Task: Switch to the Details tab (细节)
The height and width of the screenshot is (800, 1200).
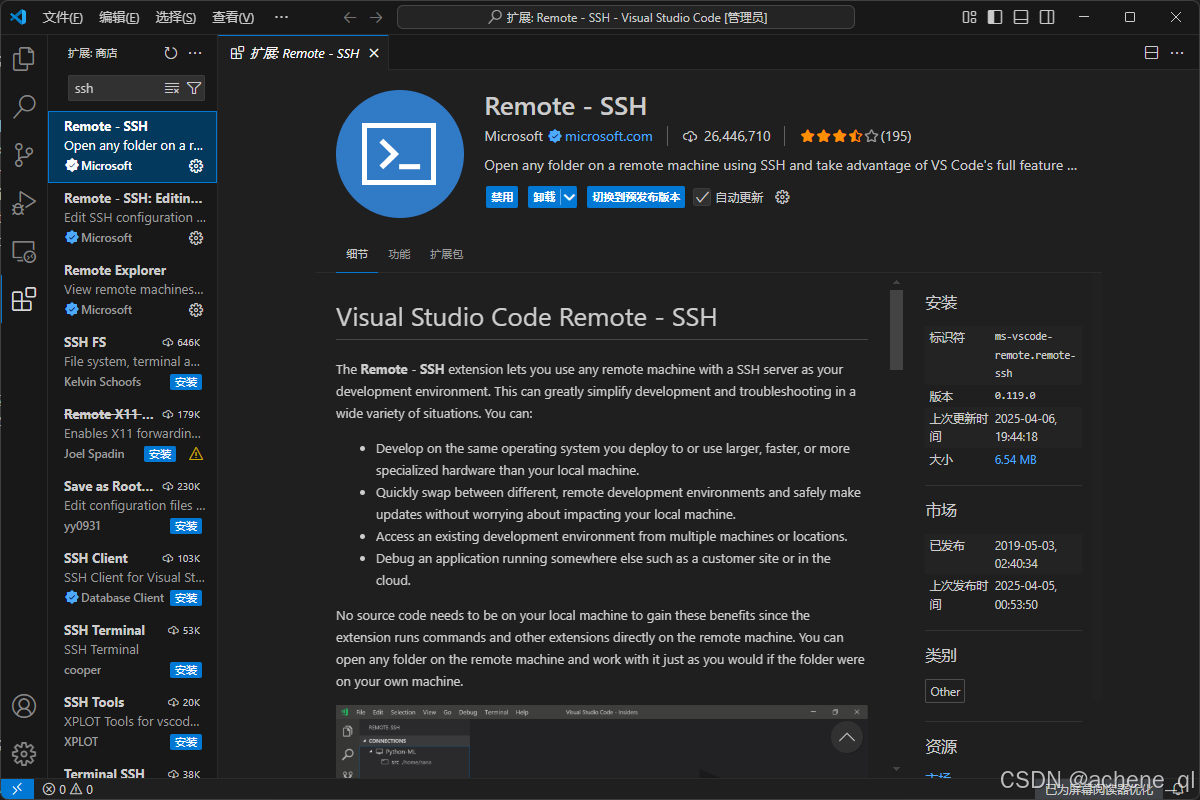Action: (357, 254)
